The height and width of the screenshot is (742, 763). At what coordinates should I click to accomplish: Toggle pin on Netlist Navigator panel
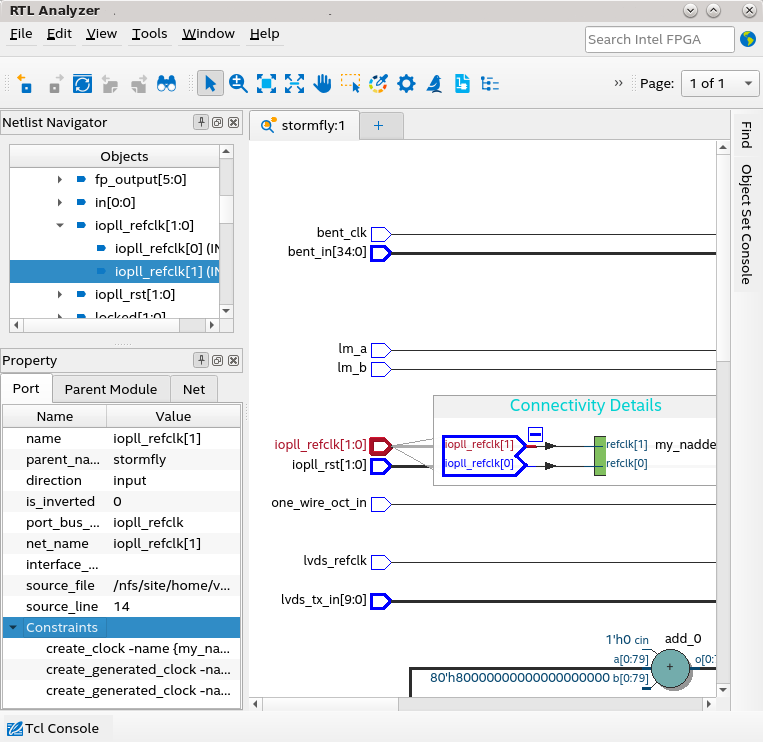201,123
